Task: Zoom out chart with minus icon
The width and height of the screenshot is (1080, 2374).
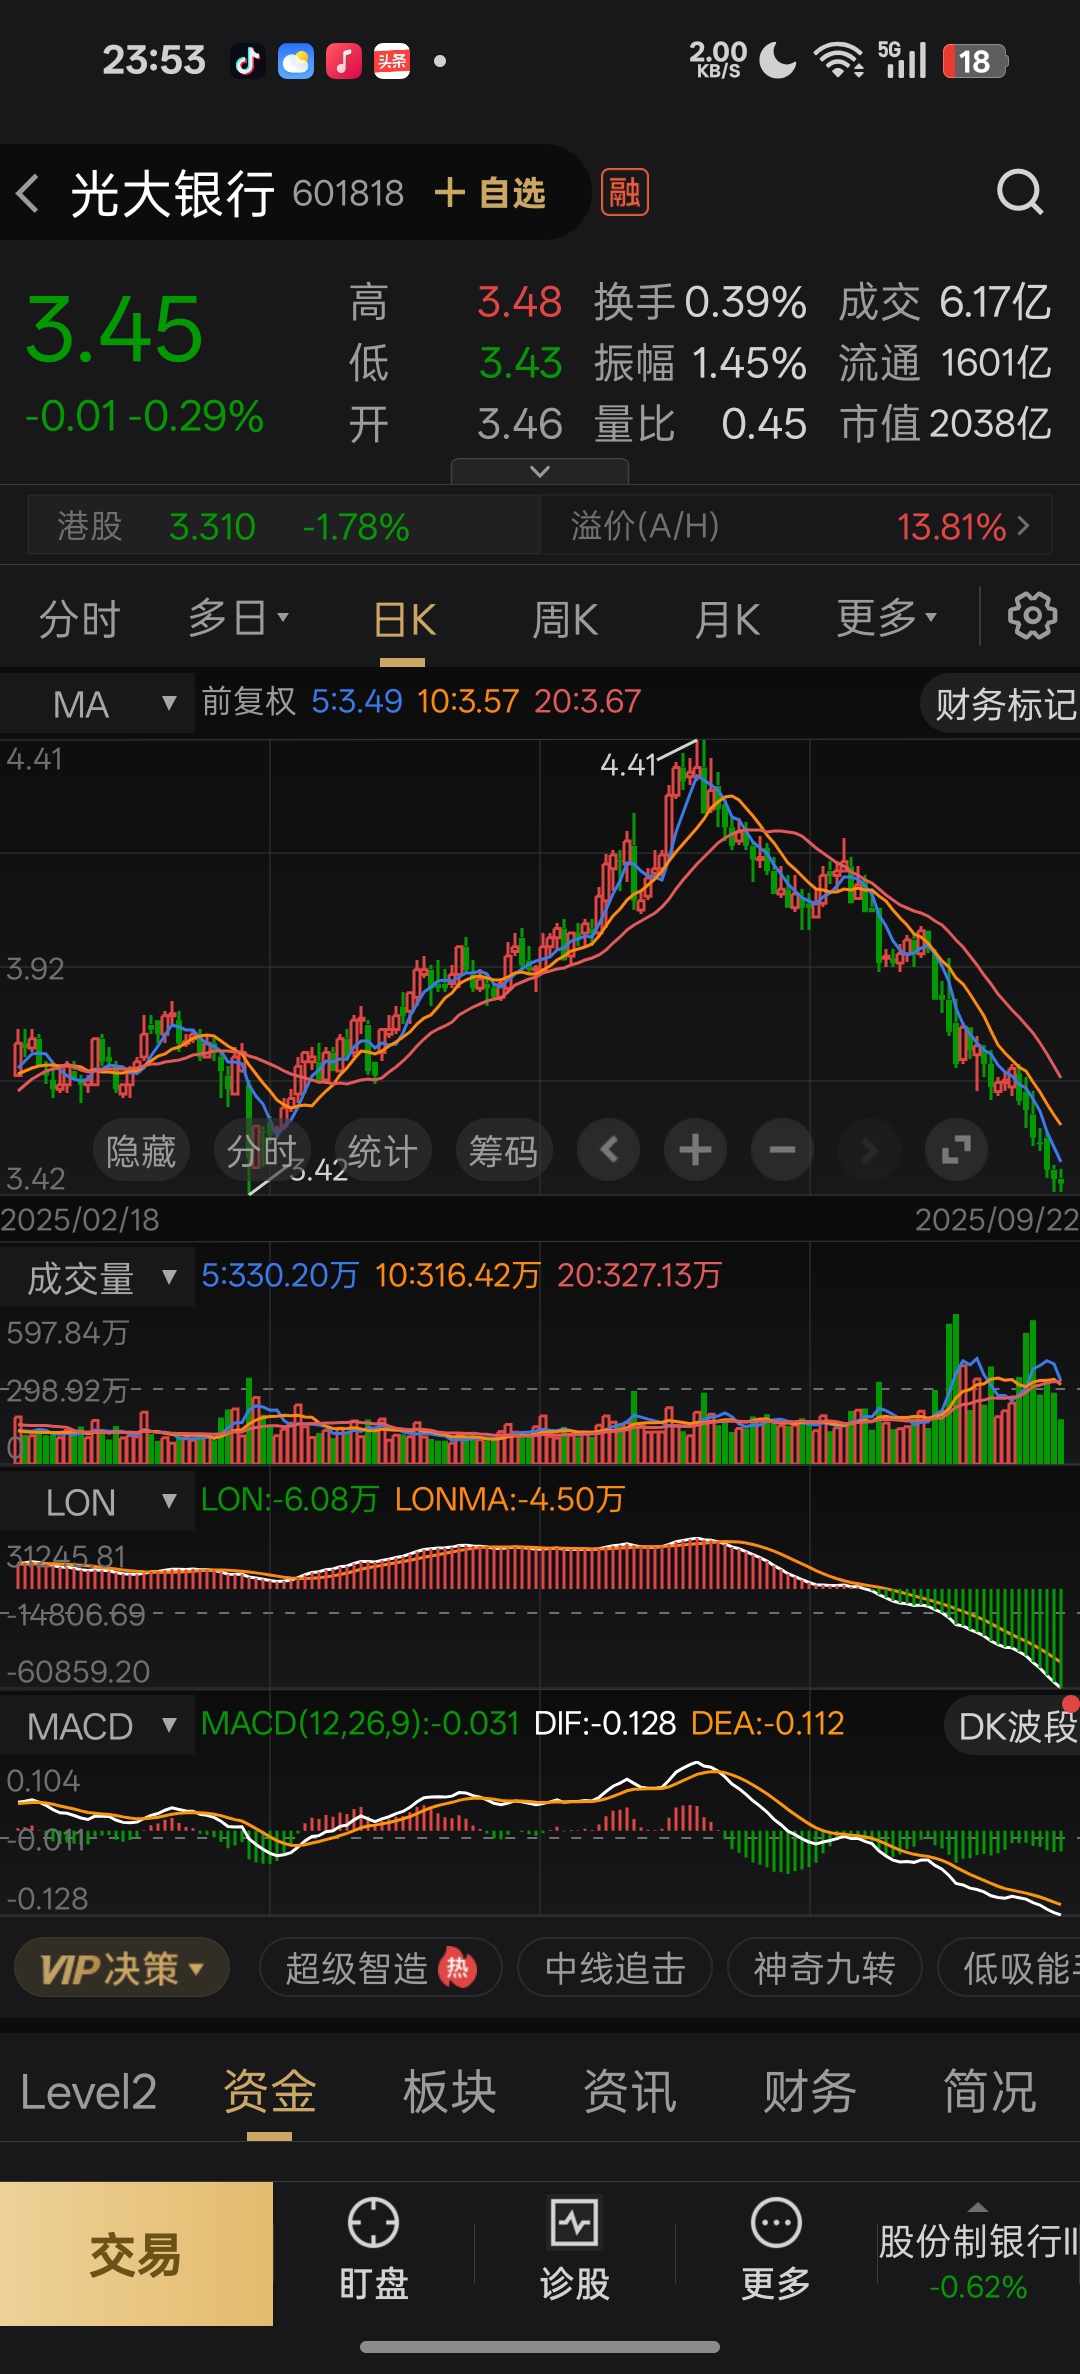Action: 783,1150
